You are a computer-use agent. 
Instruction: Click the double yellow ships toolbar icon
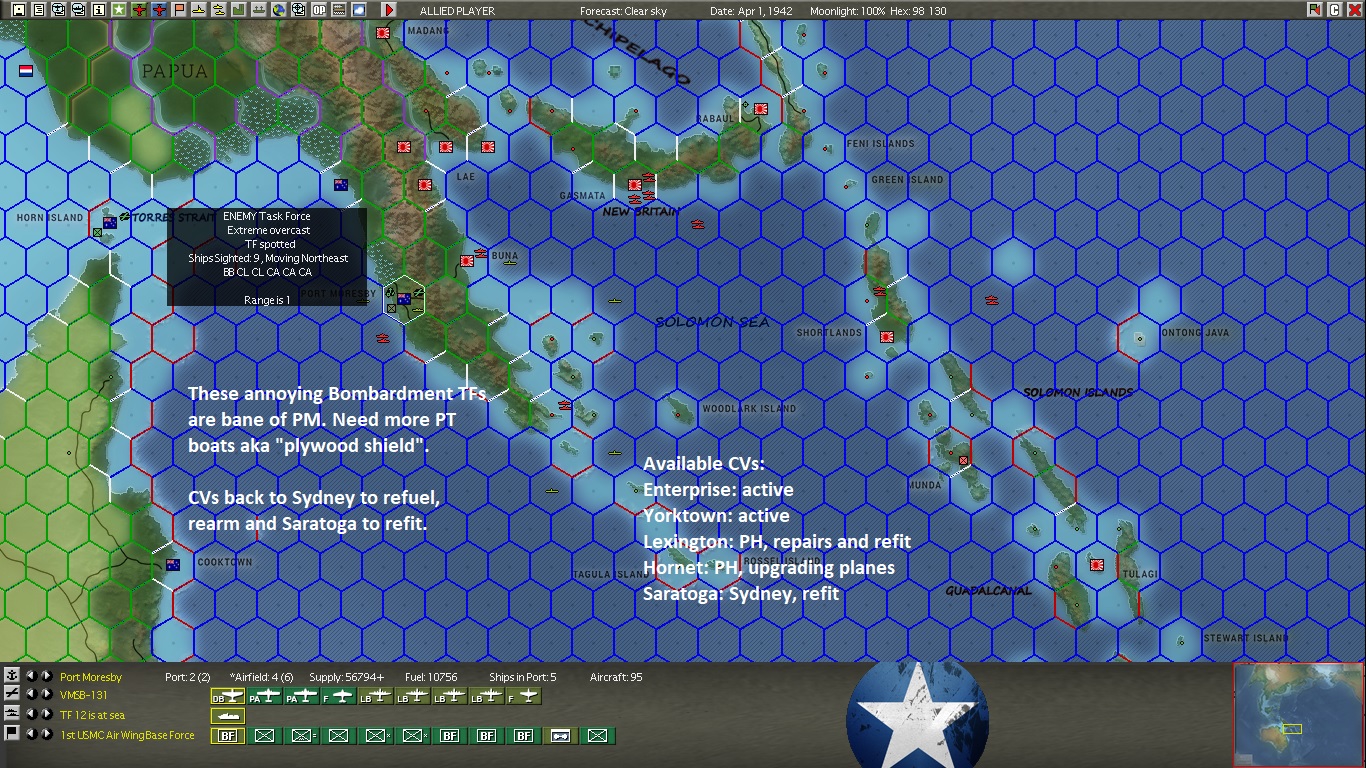pos(218,10)
